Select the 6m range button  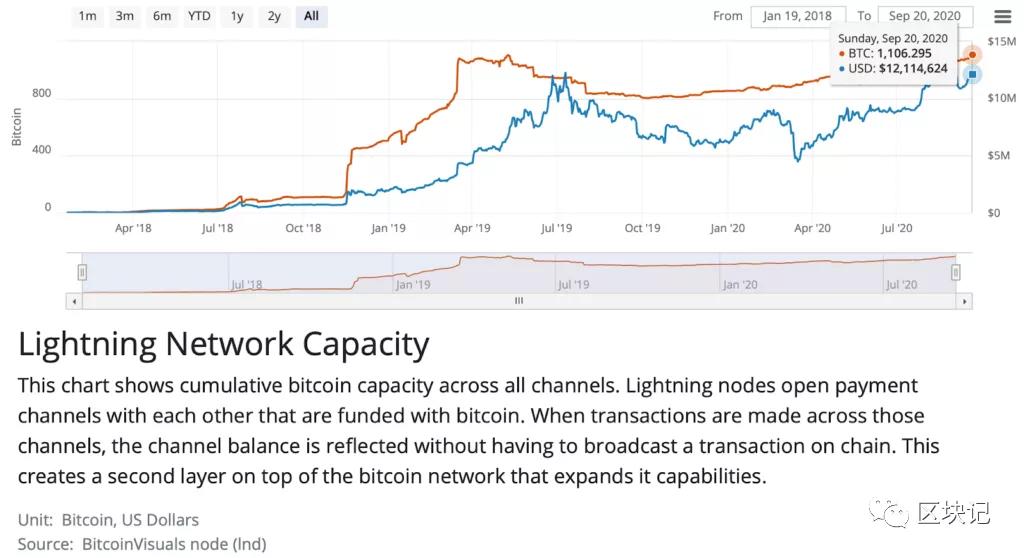click(x=162, y=16)
